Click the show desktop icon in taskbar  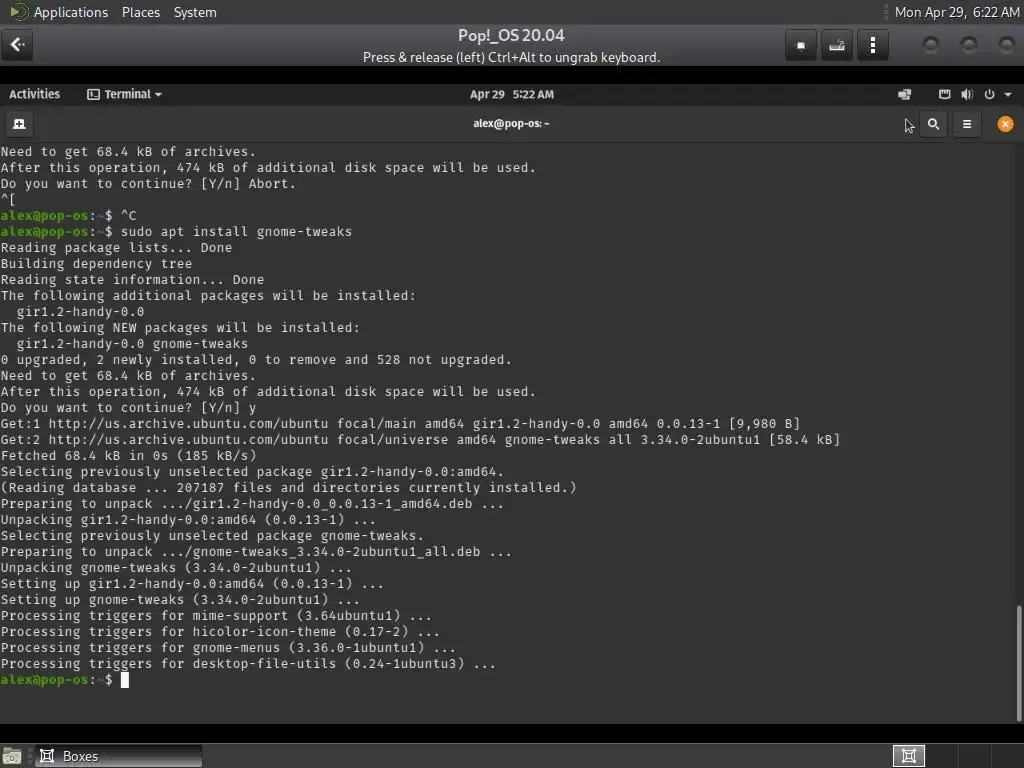[x=12, y=756]
